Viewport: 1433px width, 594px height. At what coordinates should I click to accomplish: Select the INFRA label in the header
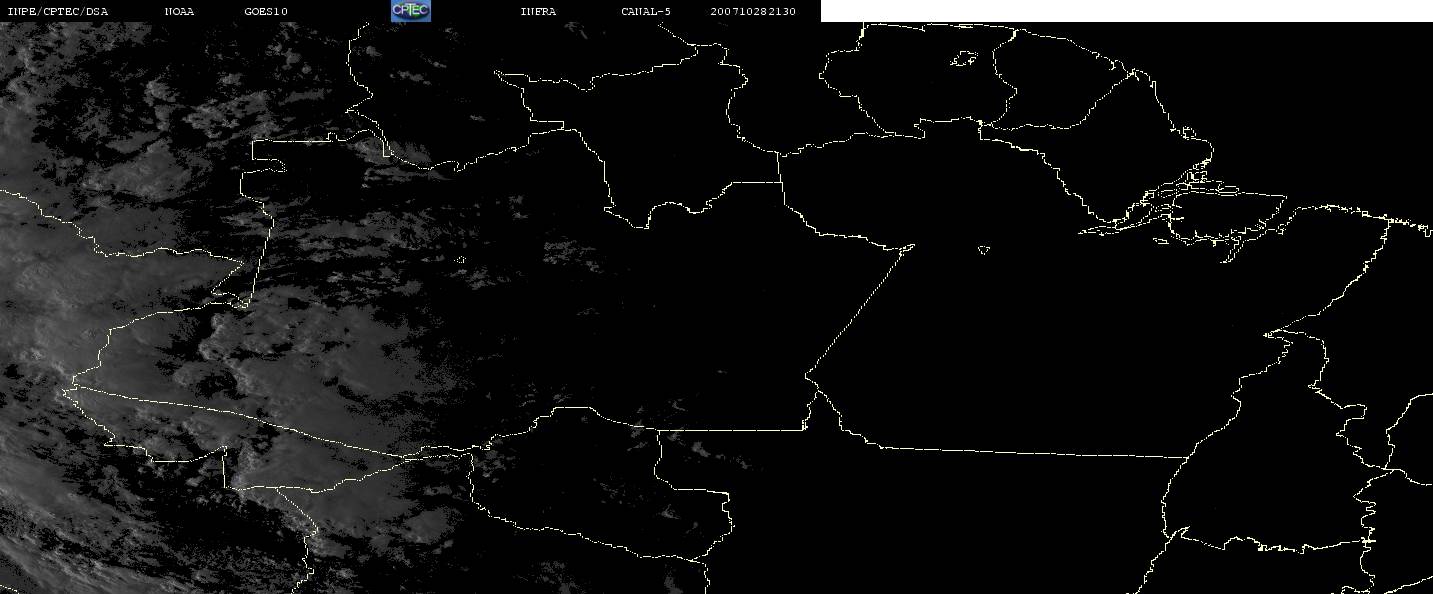coord(538,12)
